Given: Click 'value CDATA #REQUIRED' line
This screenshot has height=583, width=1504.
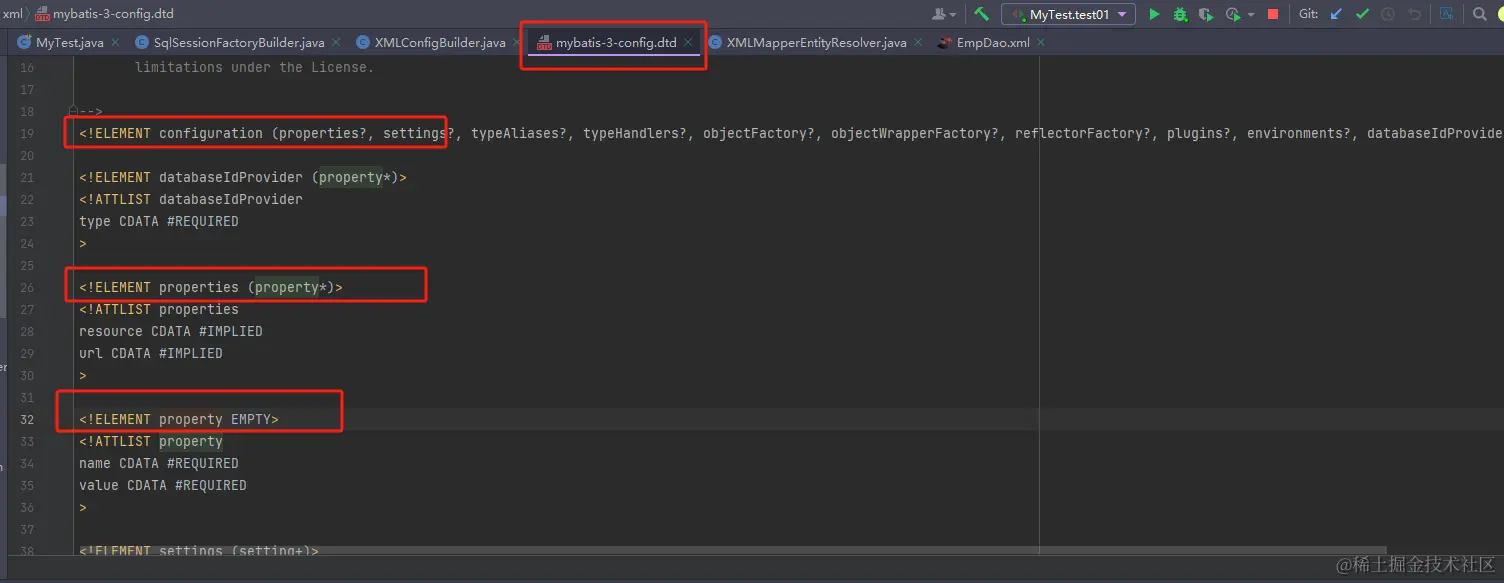Looking at the screenshot, I should tap(163, 485).
